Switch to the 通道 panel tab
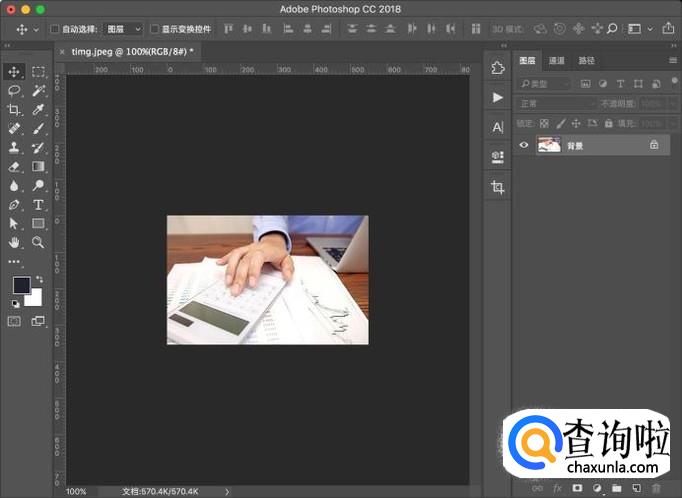The image size is (682, 498). [557, 61]
